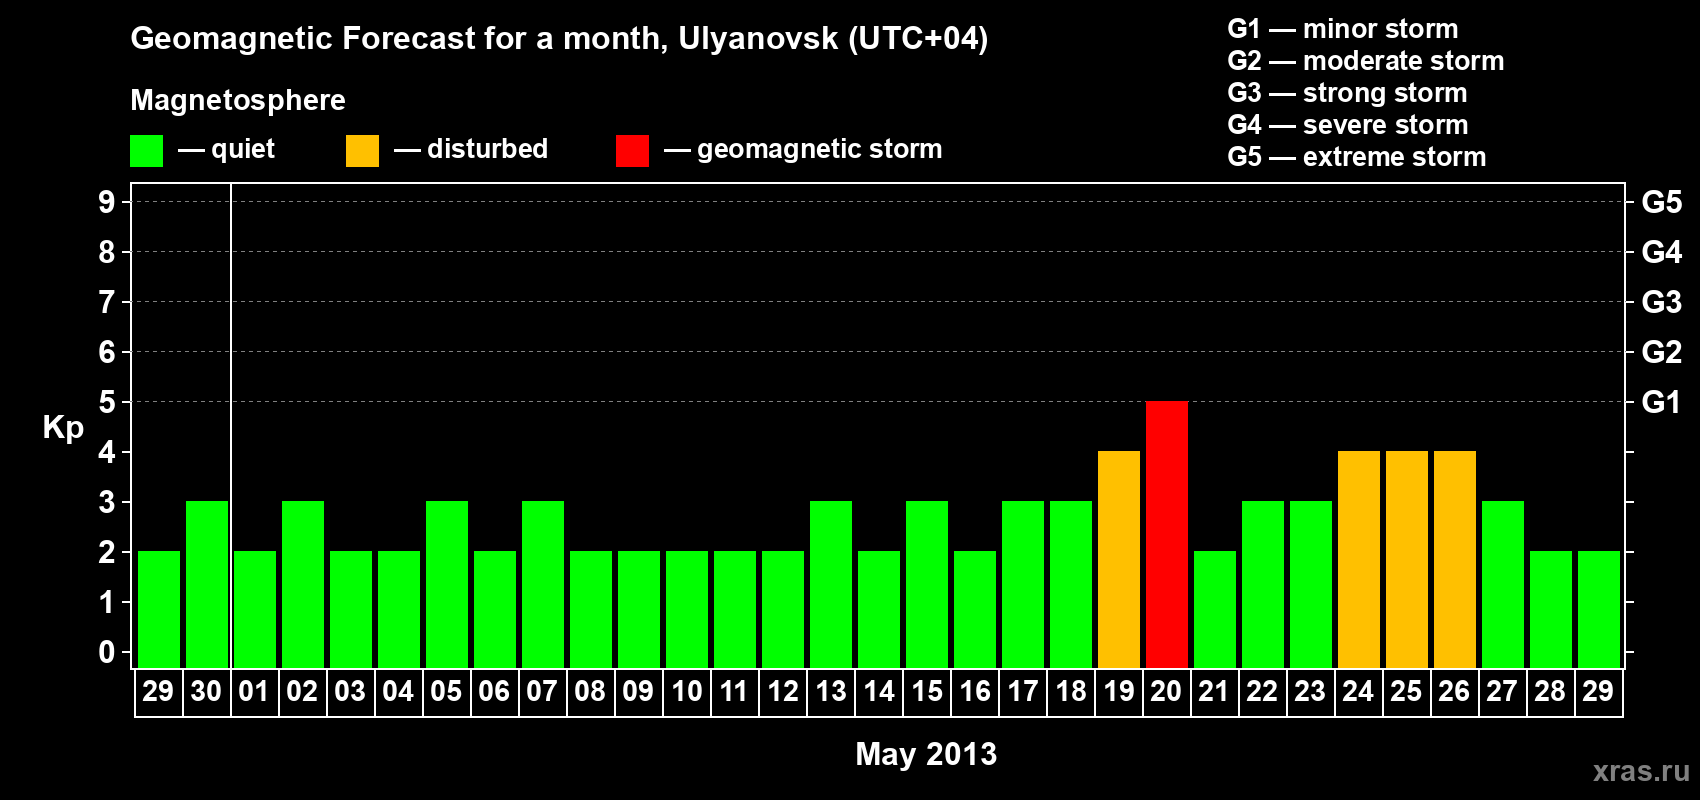Select the green bar for day 01
1700x800 pixels.
point(255,609)
